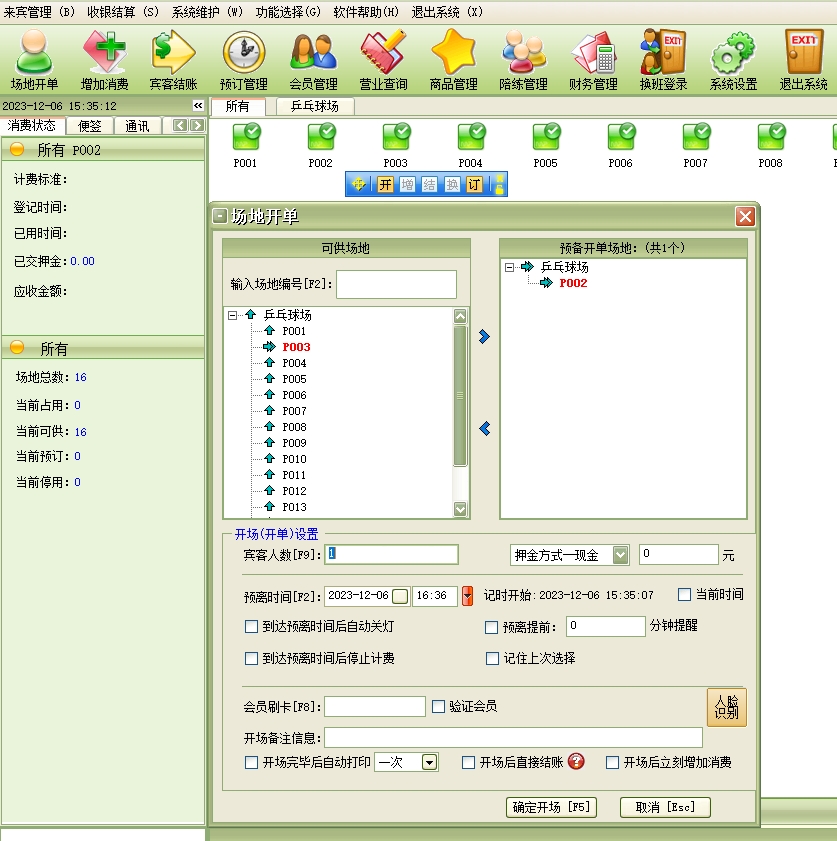Collapse 乒乓球场 node in available venues tree
Viewport: 837px width, 841px height.
[x=233, y=315]
